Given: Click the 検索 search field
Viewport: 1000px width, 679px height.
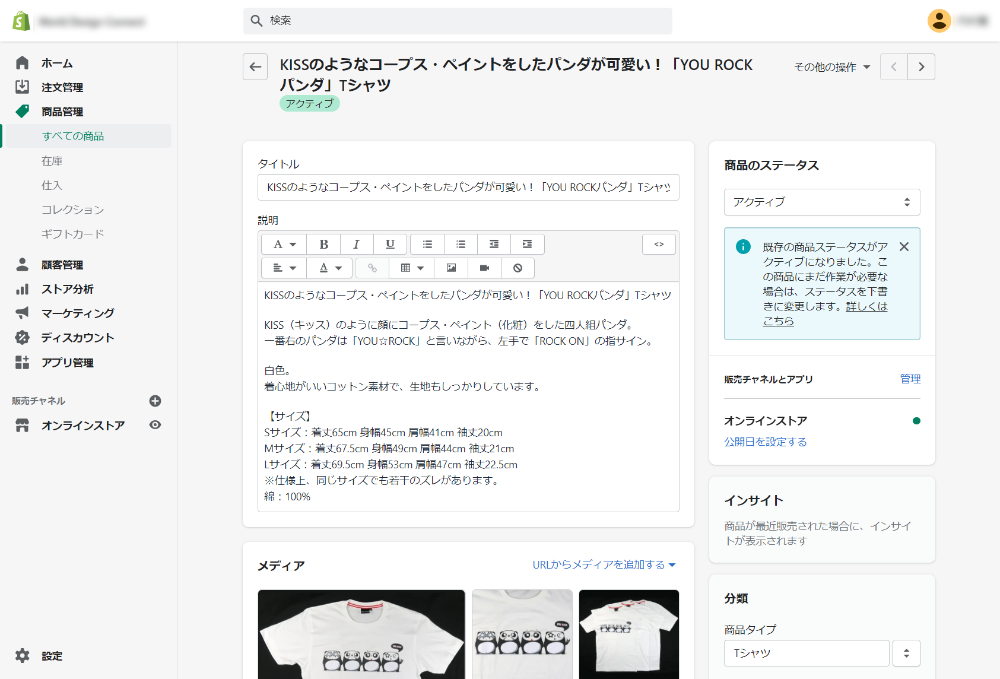Looking at the screenshot, I should [x=457, y=21].
